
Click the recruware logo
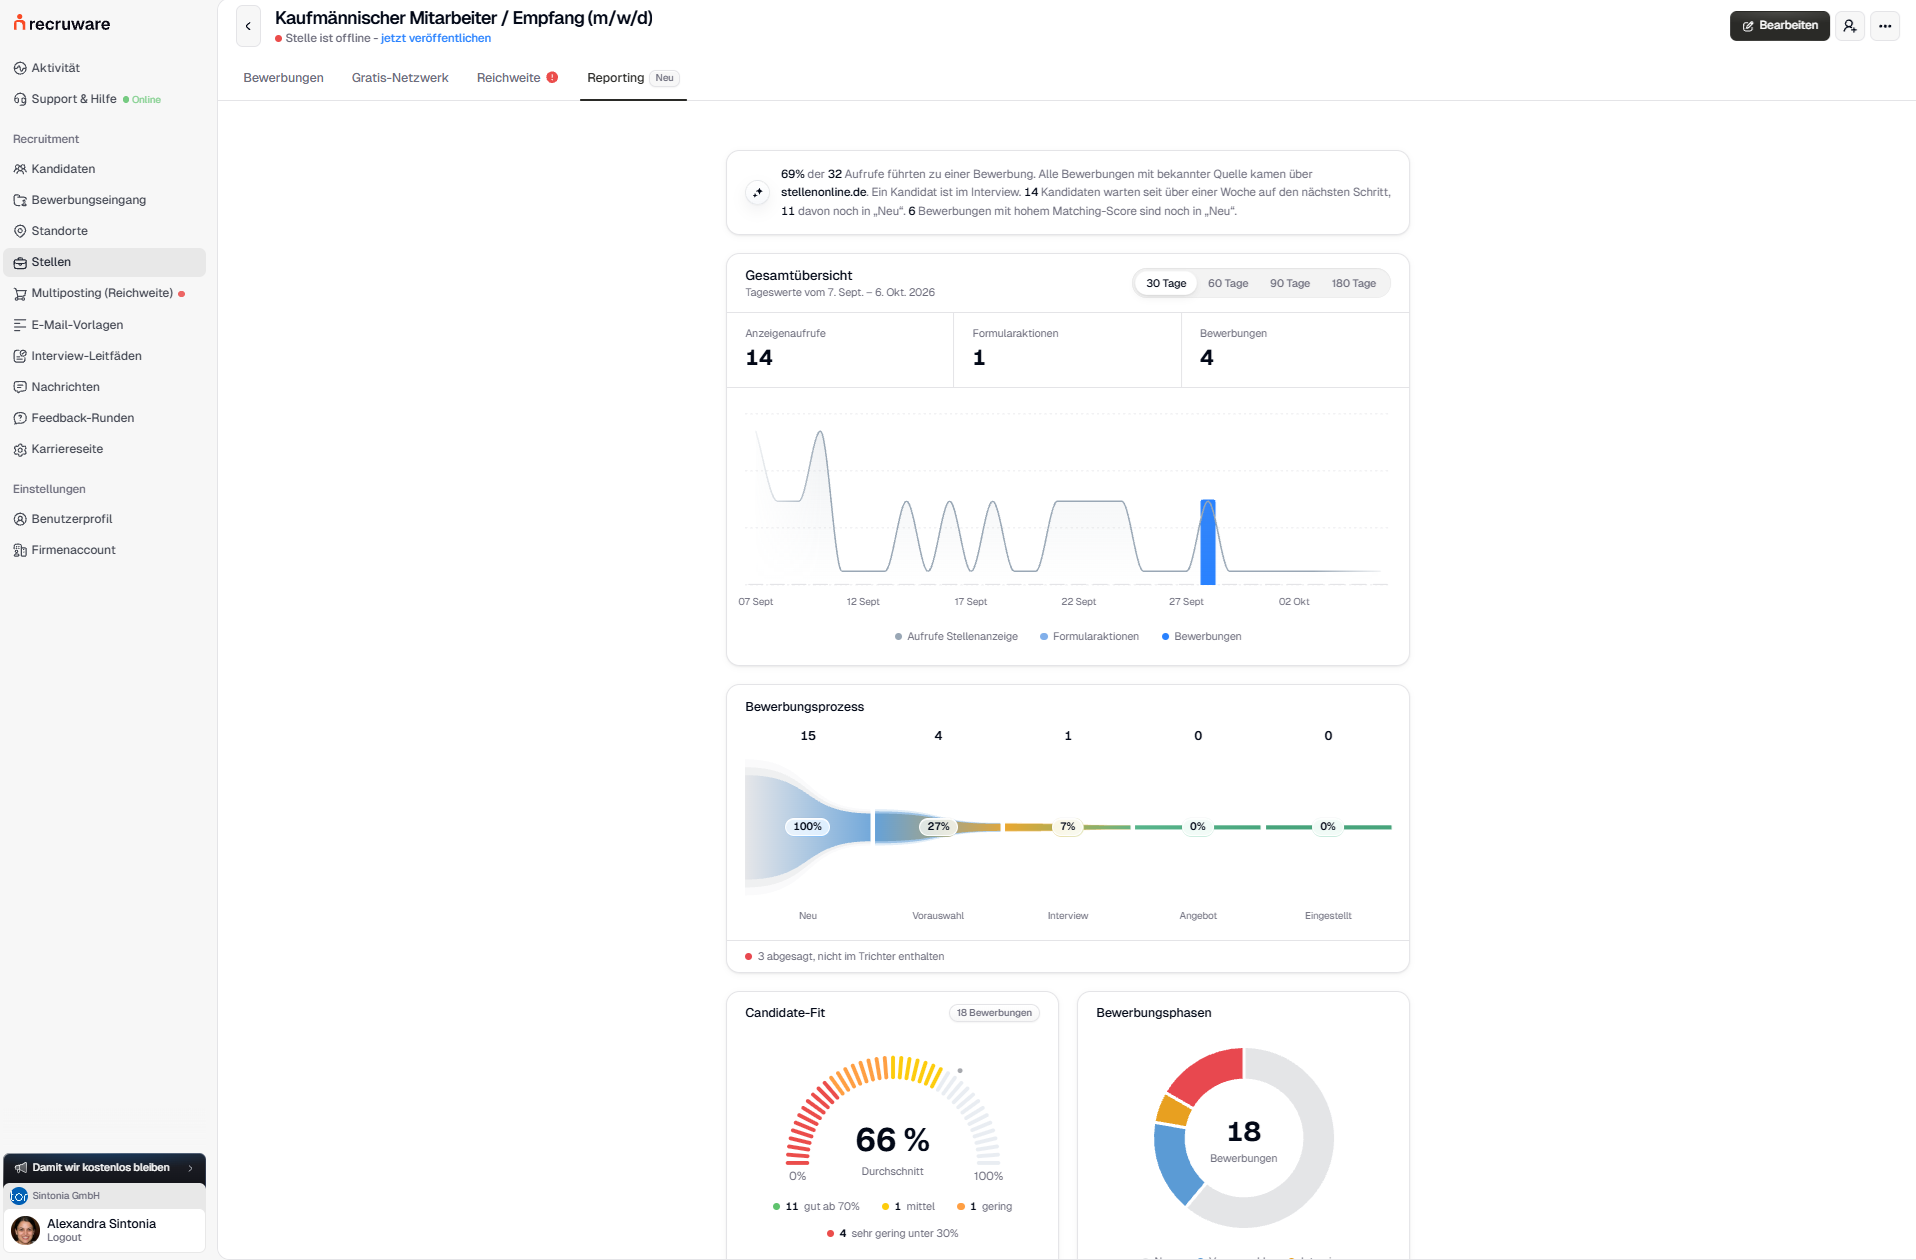[62, 24]
